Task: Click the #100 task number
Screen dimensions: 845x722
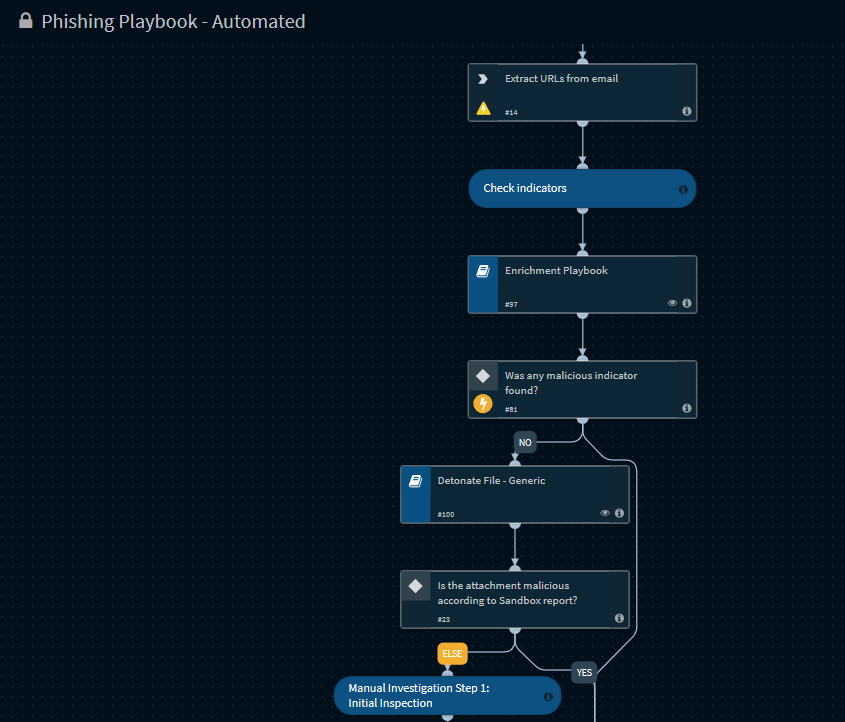Action: point(445,515)
